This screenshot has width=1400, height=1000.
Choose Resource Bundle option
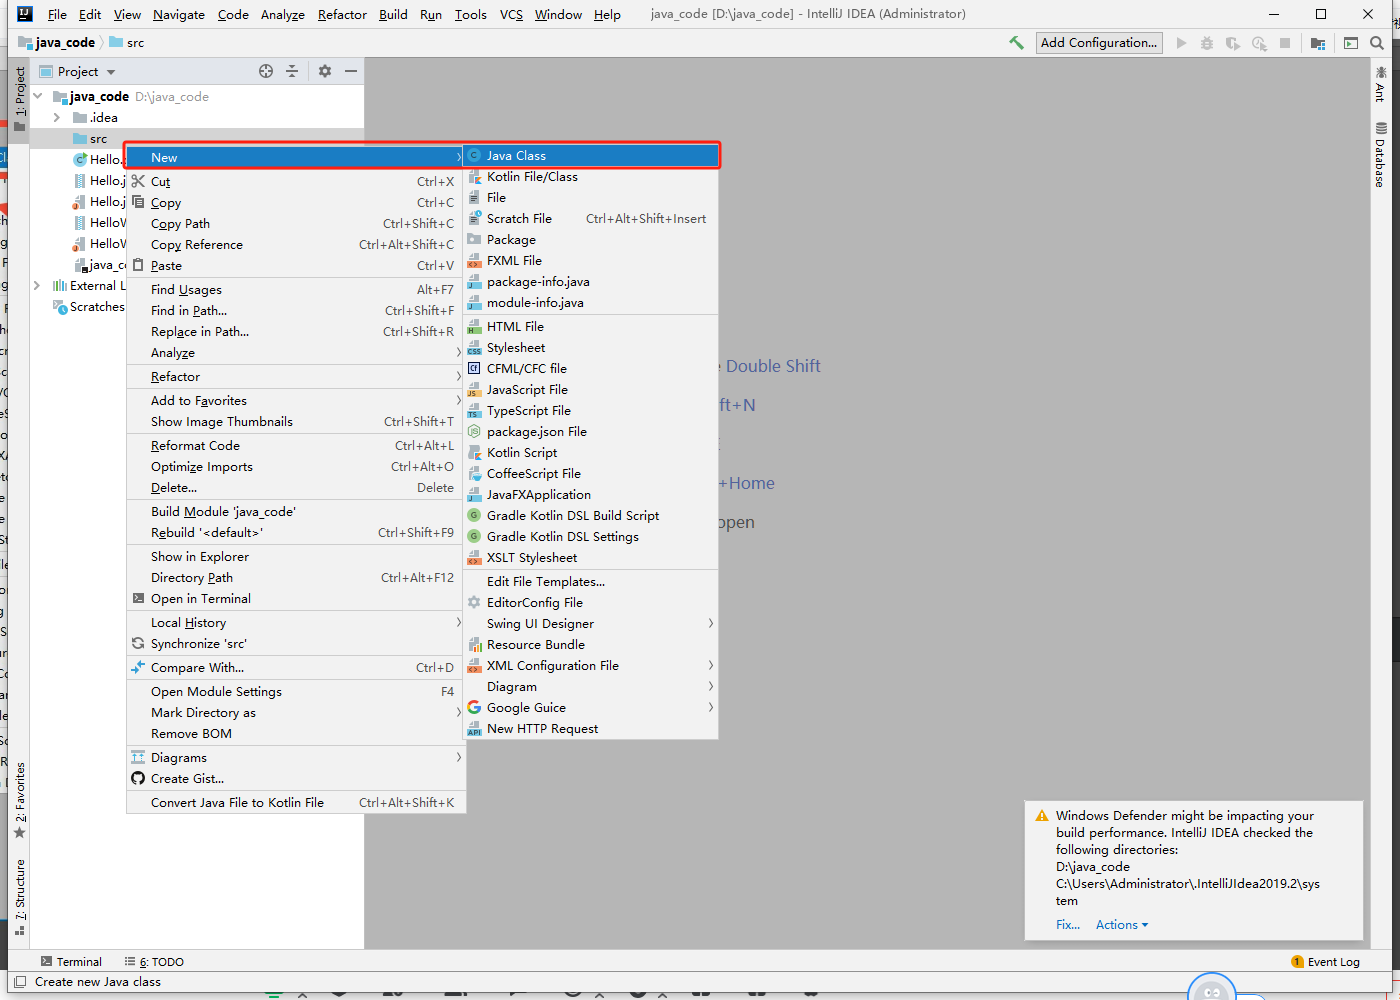(x=591, y=645)
